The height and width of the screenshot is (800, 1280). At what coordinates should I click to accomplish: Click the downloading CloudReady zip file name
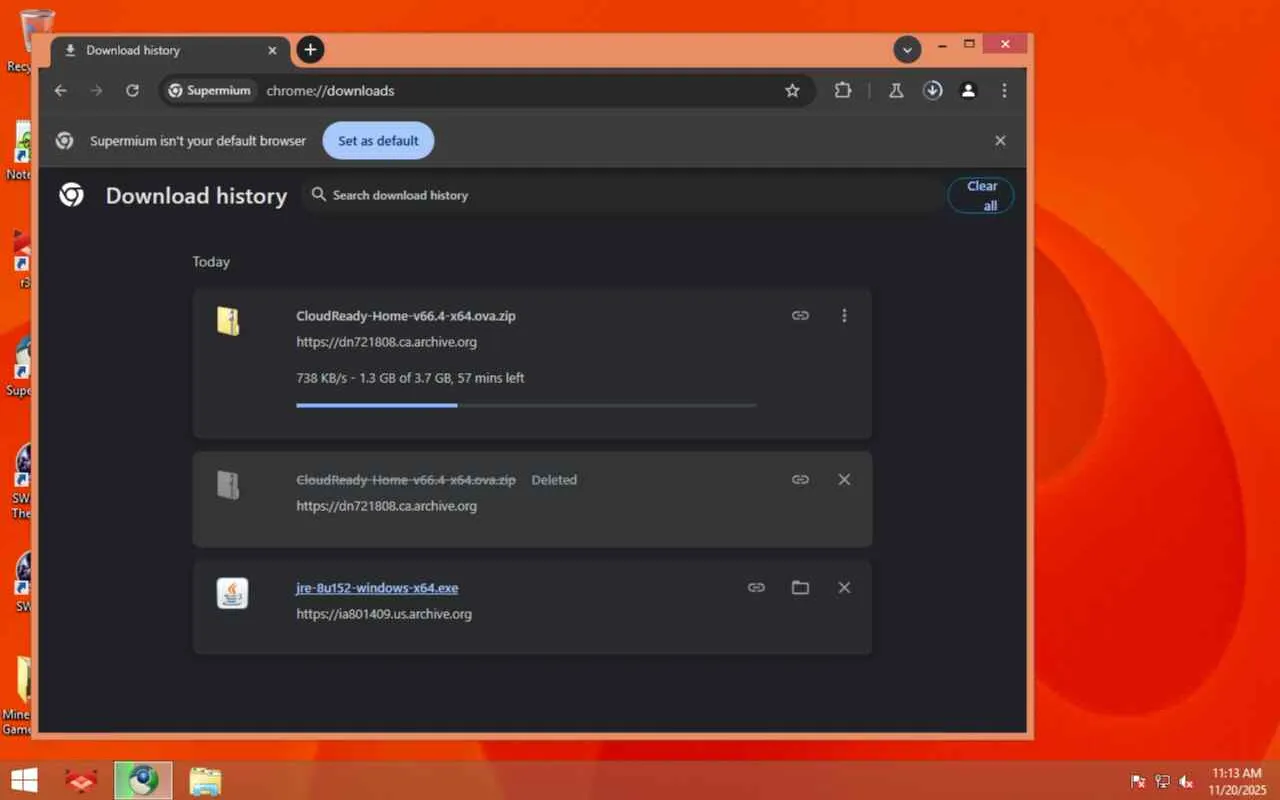click(x=406, y=316)
